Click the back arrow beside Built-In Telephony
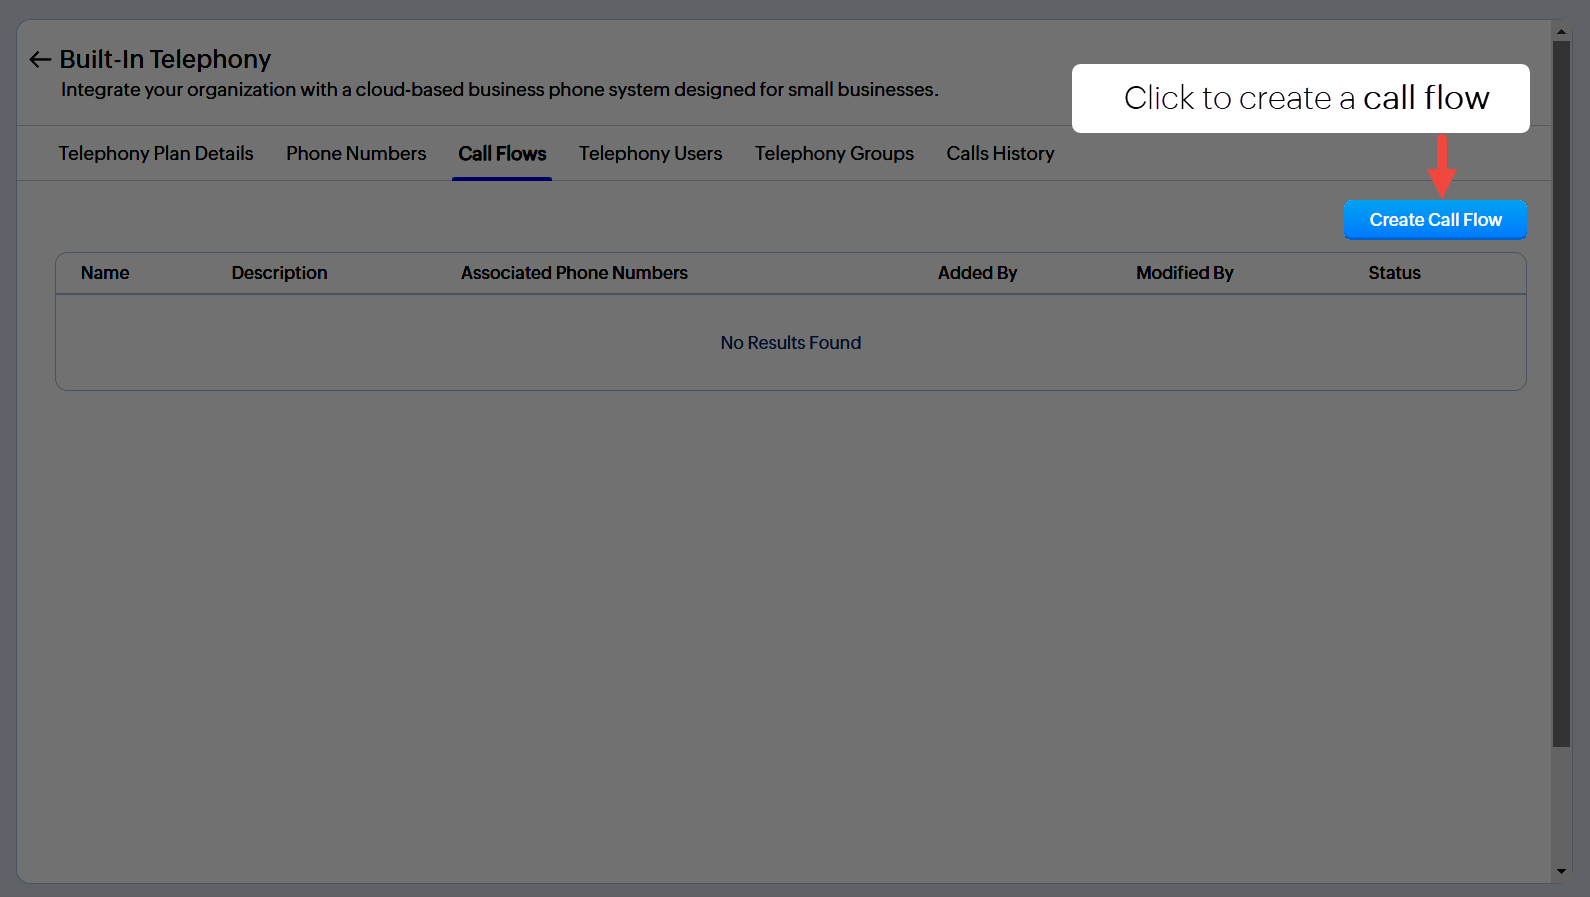 pos(40,60)
